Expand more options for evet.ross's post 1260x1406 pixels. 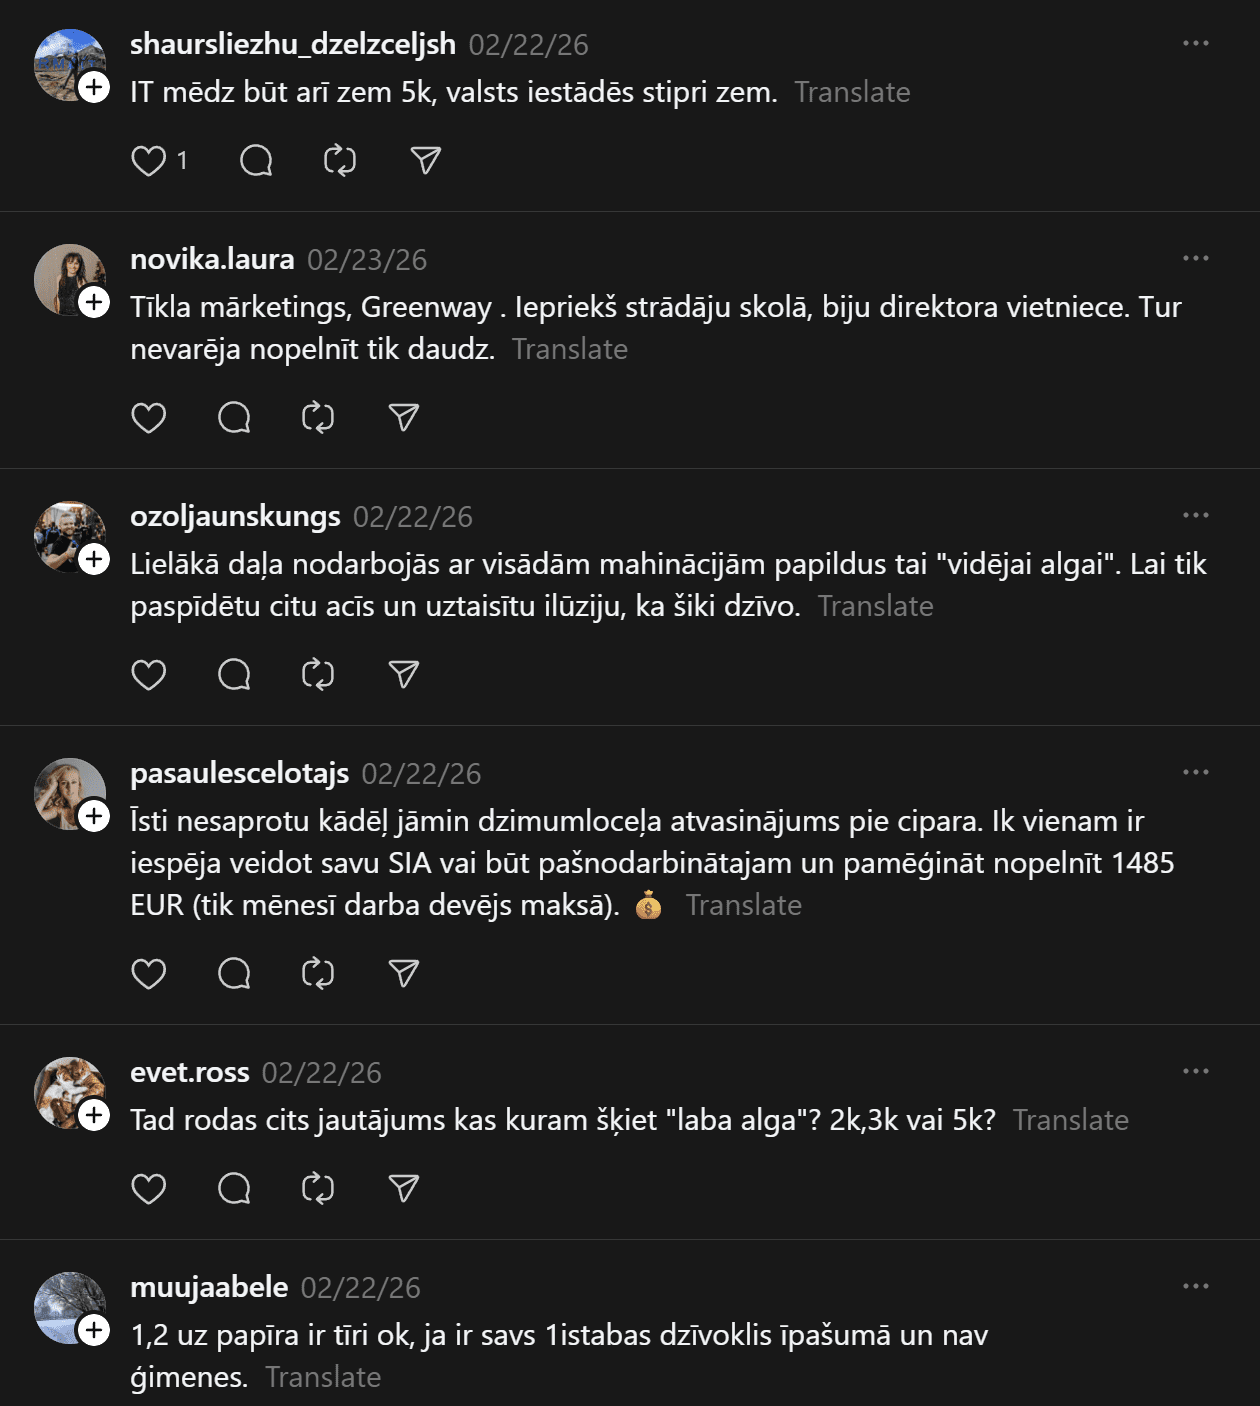pyautogui.click(x=1196, y=1072)
